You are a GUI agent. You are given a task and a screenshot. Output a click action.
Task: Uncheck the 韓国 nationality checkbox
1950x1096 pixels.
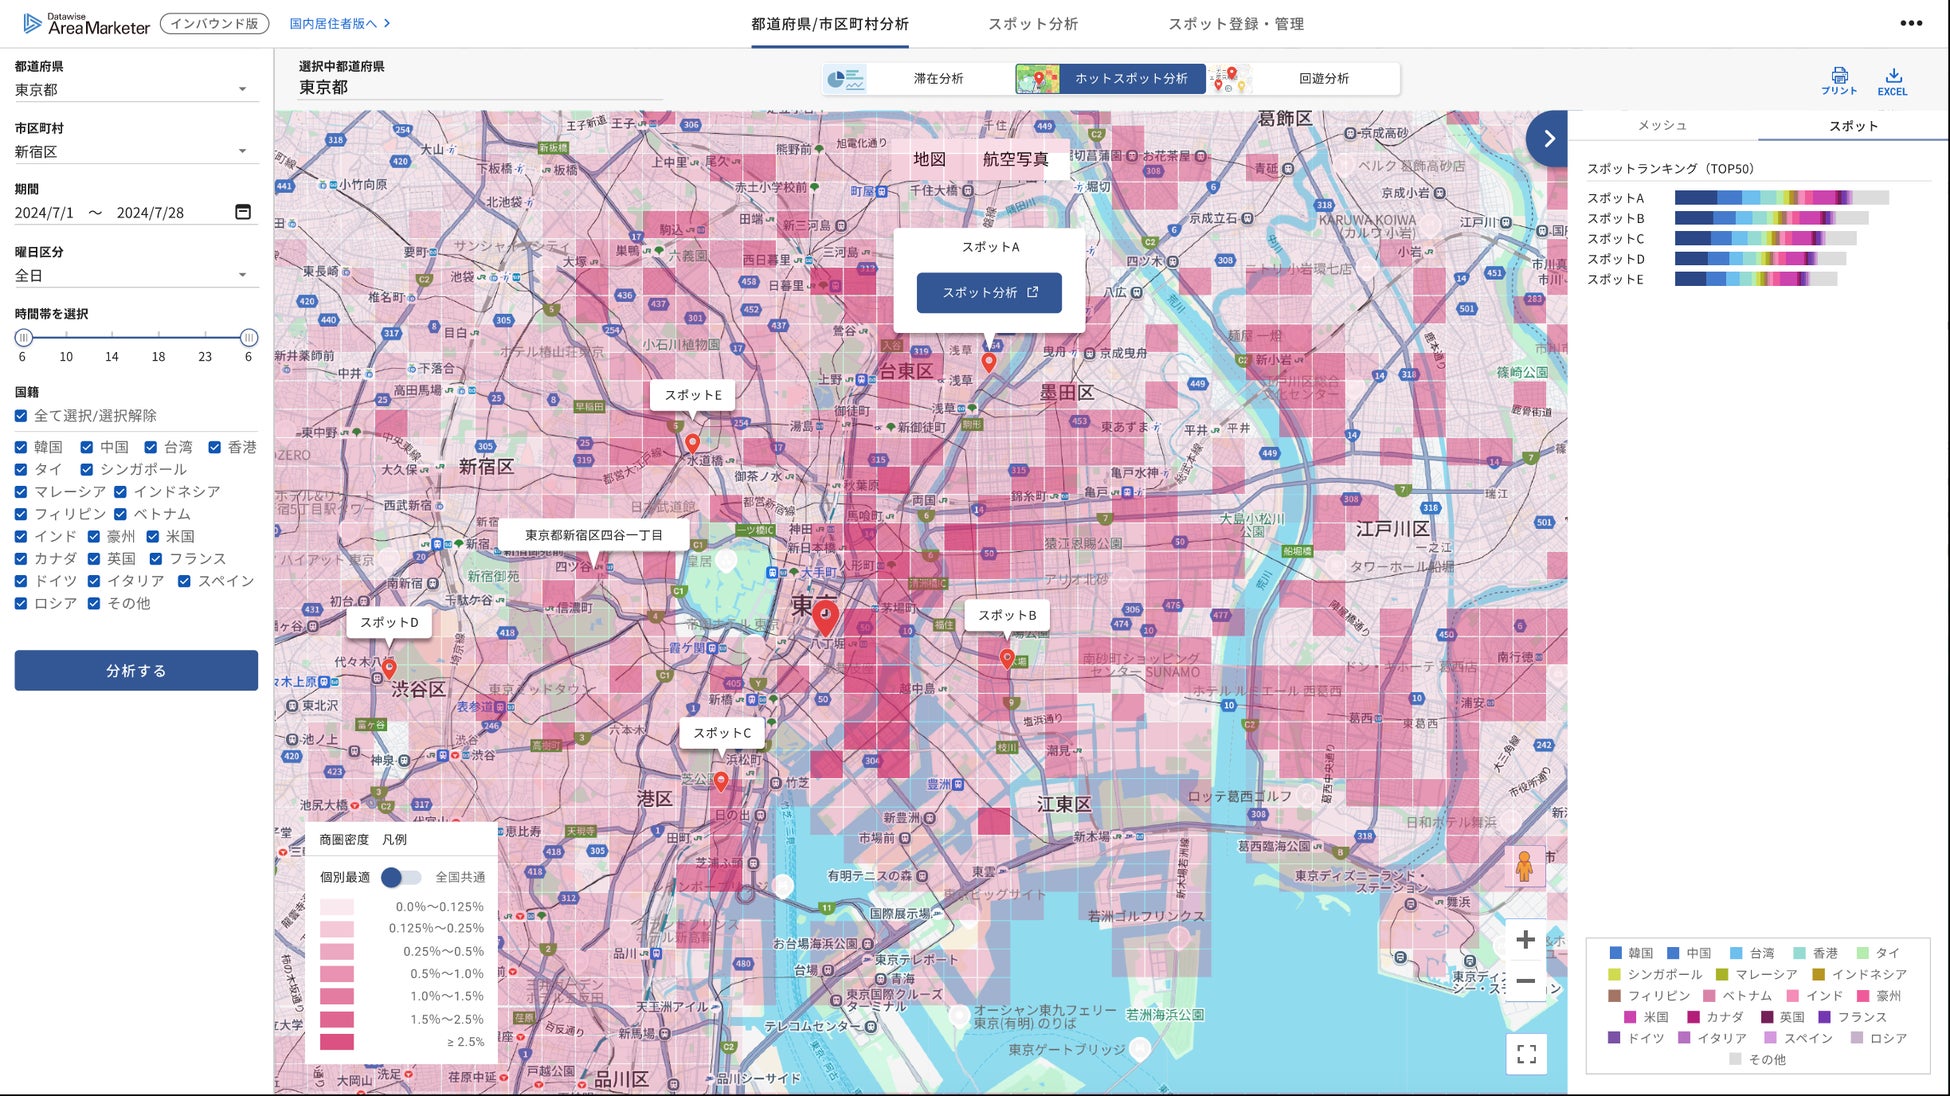(21, 447)
